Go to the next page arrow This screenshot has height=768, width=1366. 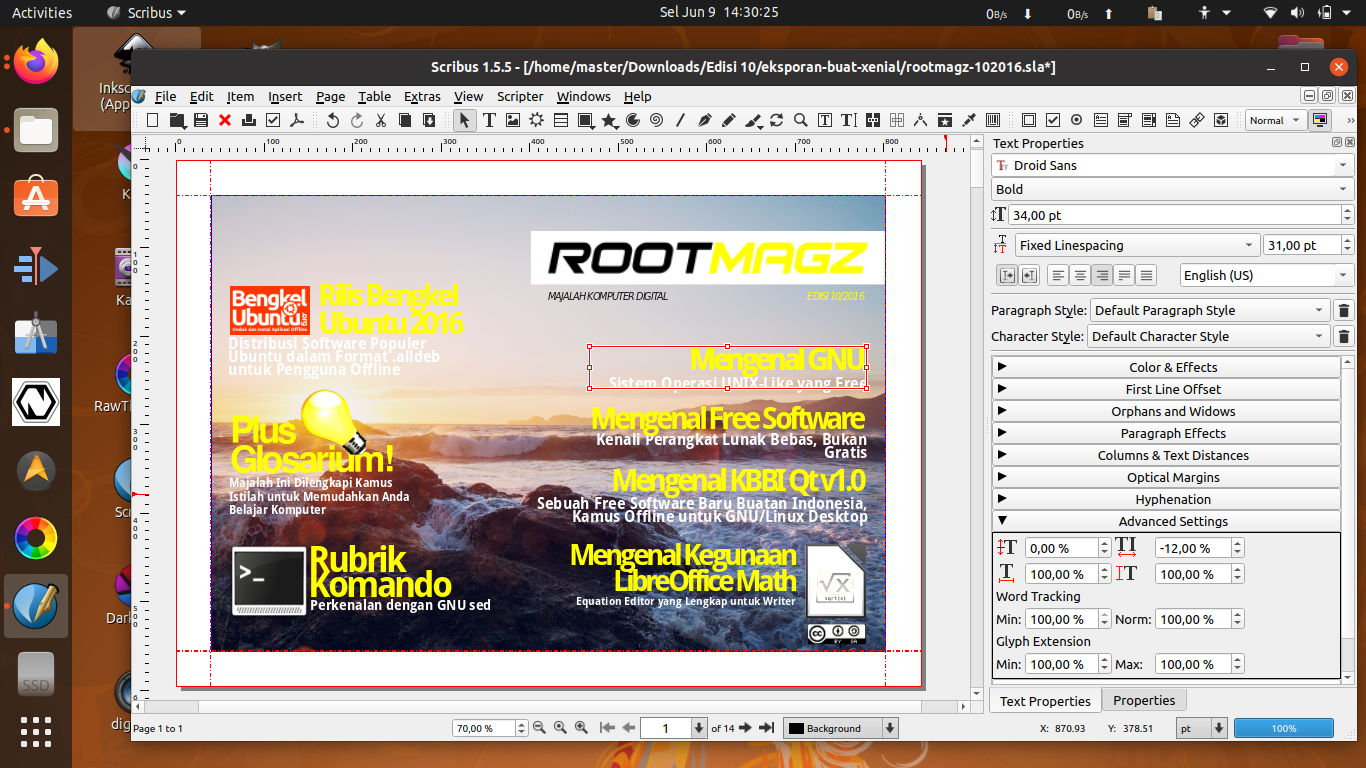click(745, 728)
